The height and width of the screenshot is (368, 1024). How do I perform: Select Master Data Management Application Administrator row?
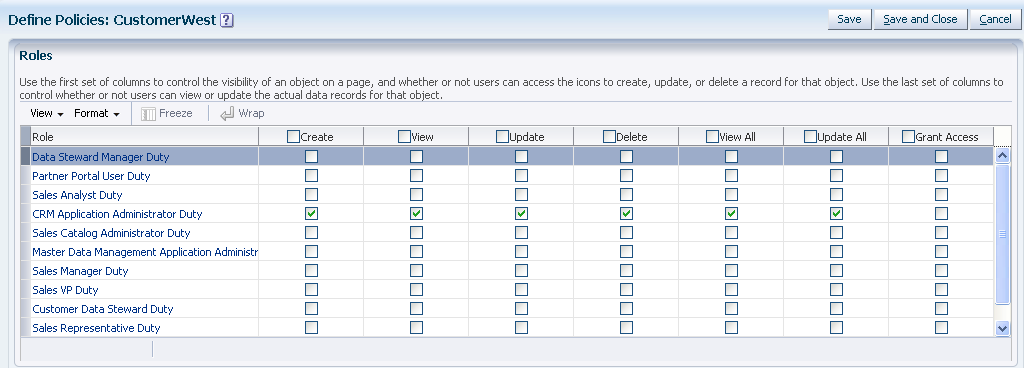point(507,251)
